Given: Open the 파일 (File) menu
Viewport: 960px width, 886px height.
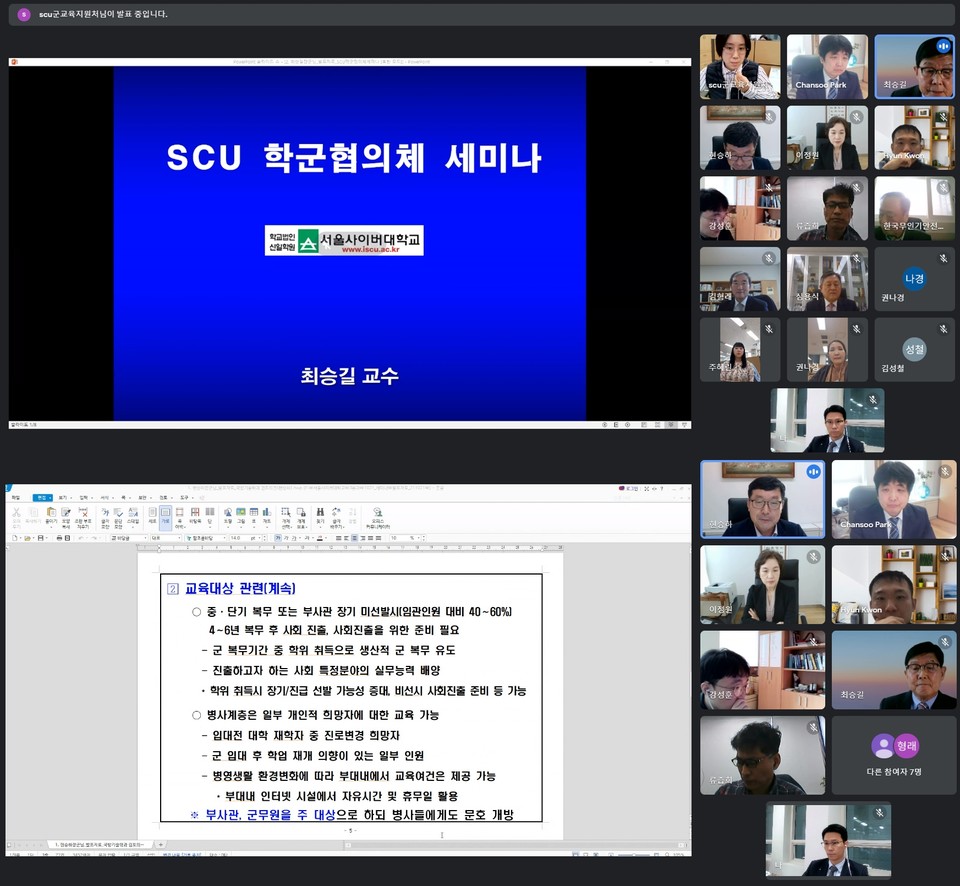Looking at the screenshot, I should pos(15,497).
